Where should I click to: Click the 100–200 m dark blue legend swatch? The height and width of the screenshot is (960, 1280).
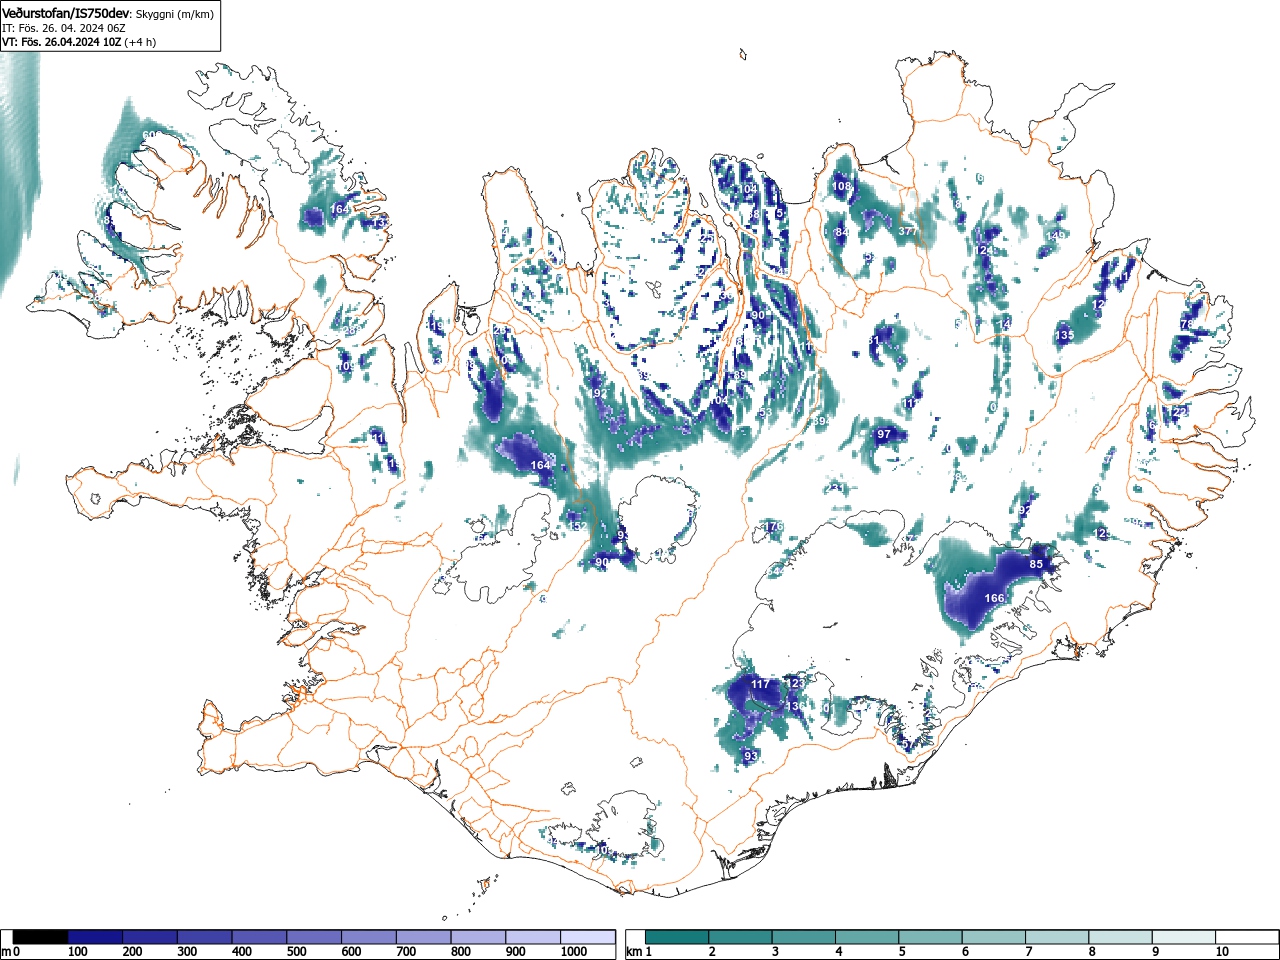tap(95, 937)
